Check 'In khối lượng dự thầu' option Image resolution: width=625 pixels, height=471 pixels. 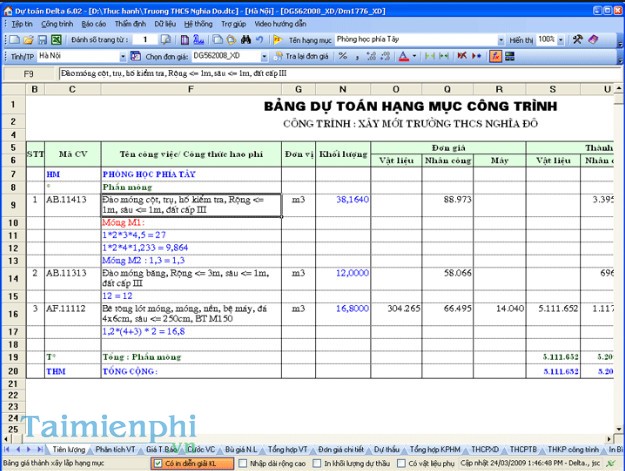[317, 464]
